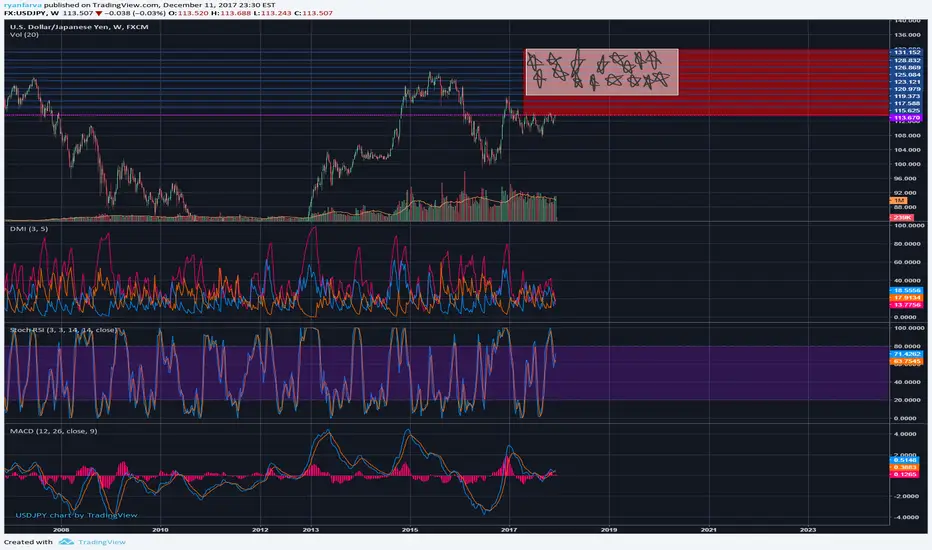Click the 136.000 price axis label

coord(907,34)
